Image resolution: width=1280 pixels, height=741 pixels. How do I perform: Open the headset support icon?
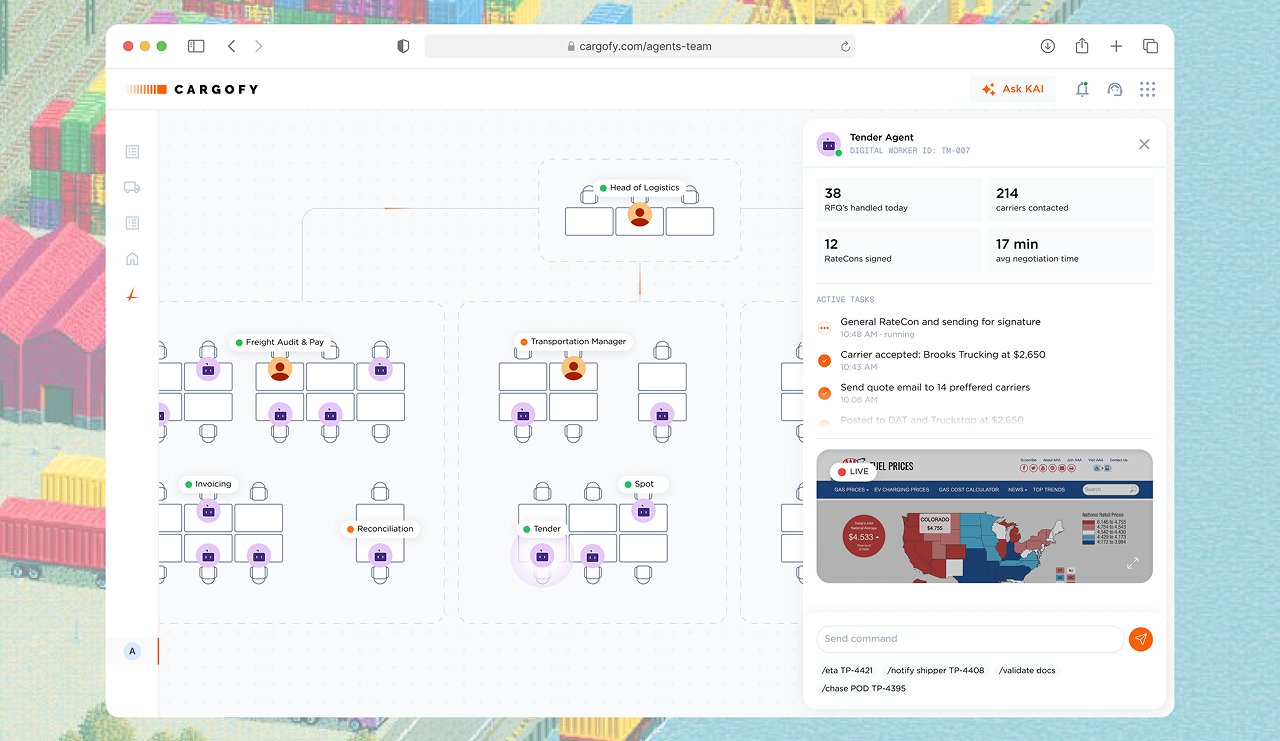click(1115, 89)
